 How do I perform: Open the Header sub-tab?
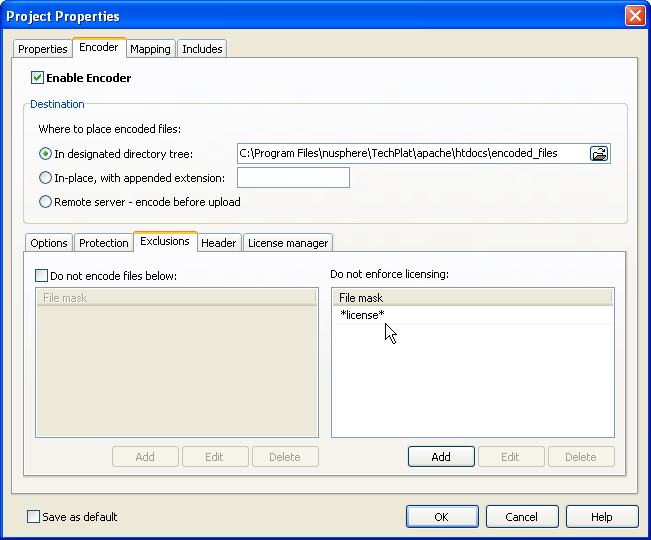218,243
